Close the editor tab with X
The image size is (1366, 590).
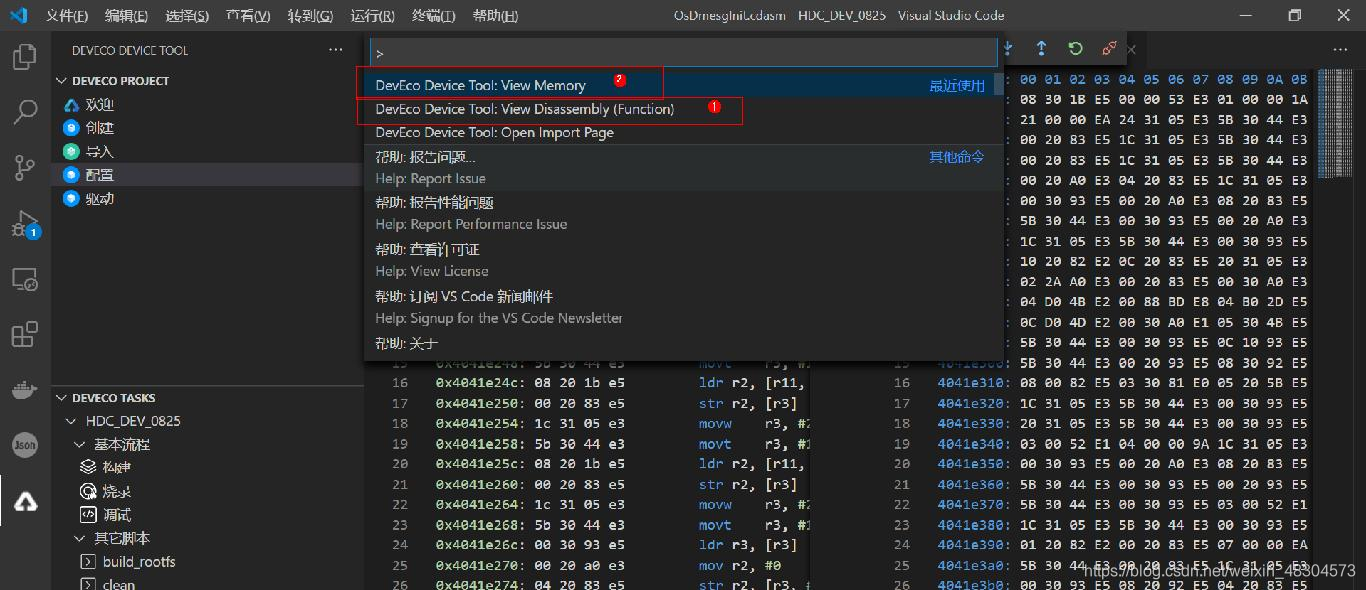click(1132, 49)
